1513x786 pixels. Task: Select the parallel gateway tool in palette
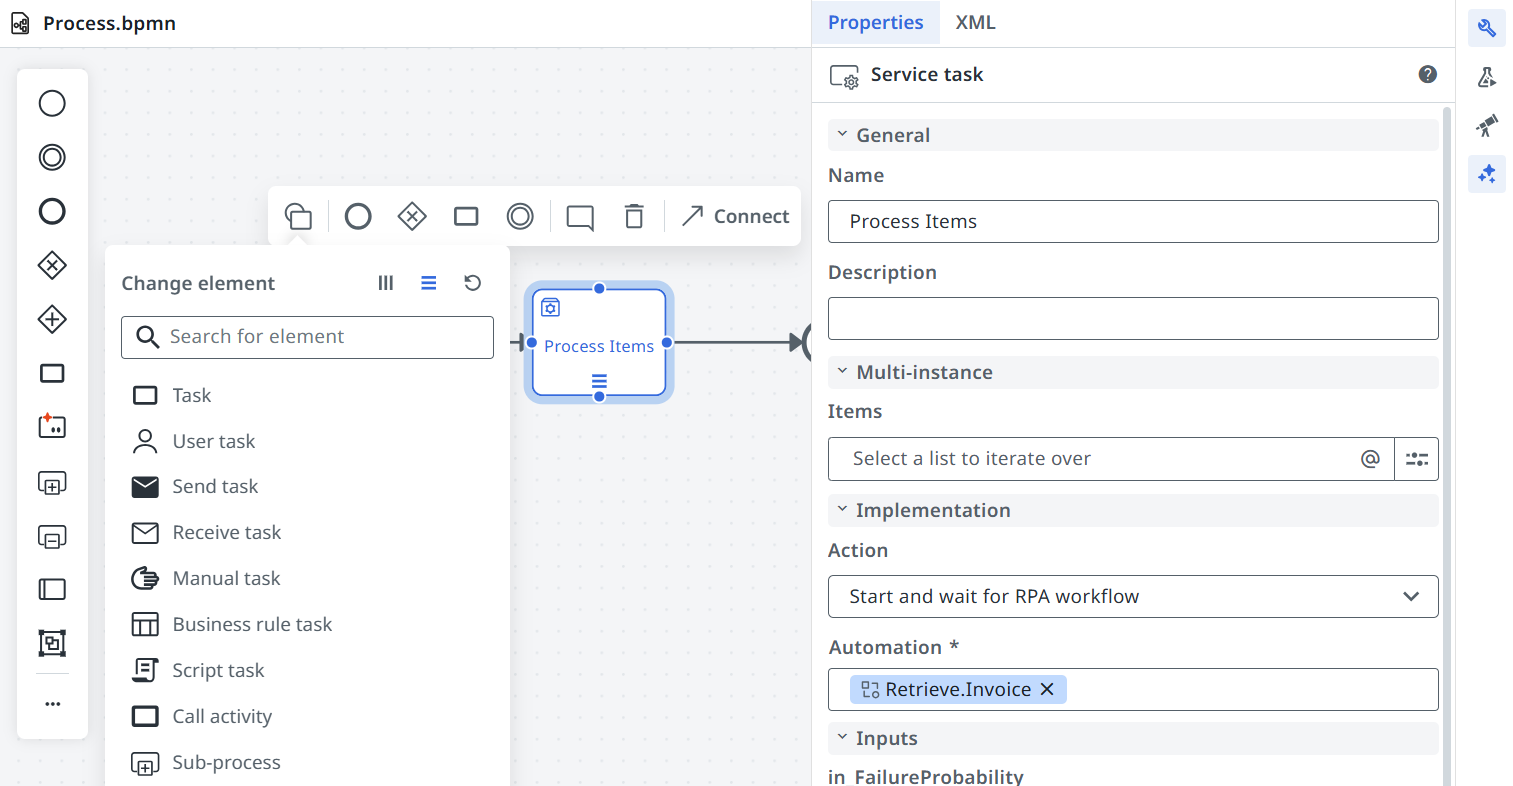click(x=52, y=319)
